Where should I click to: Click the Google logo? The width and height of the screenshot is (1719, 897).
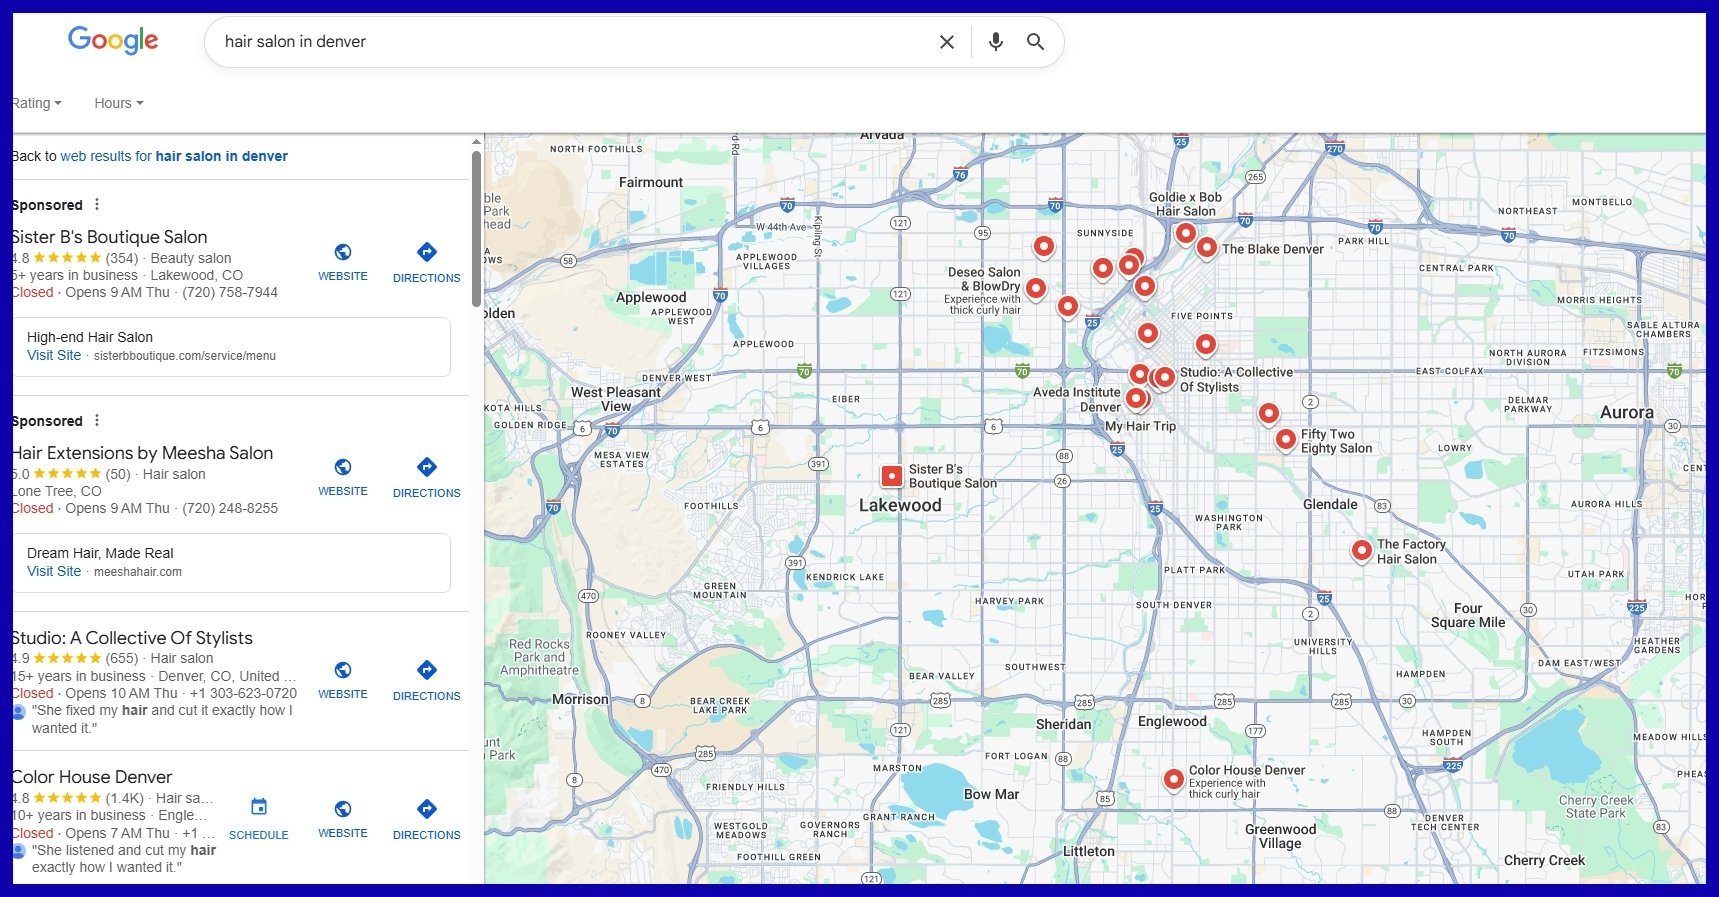pyautogui.click(x=113, y=40)
